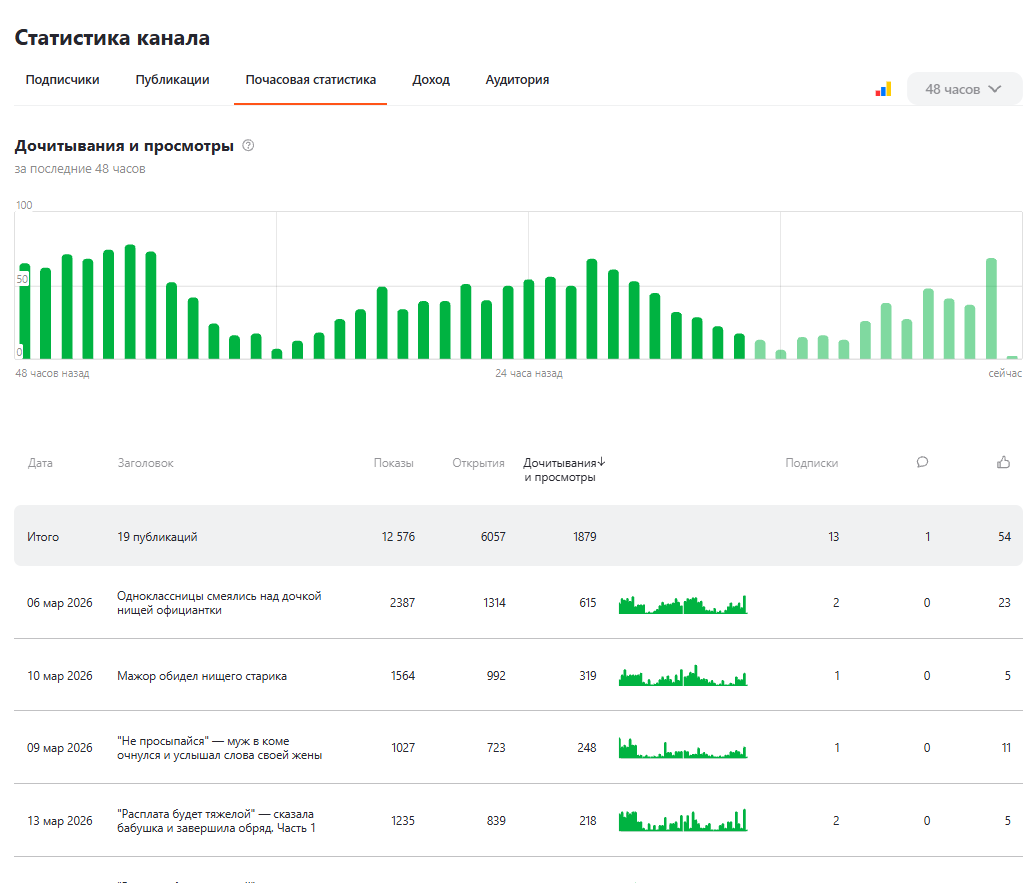Sort table by Показы column
The height and width of the screenshot is (883, 1026).
393,463
